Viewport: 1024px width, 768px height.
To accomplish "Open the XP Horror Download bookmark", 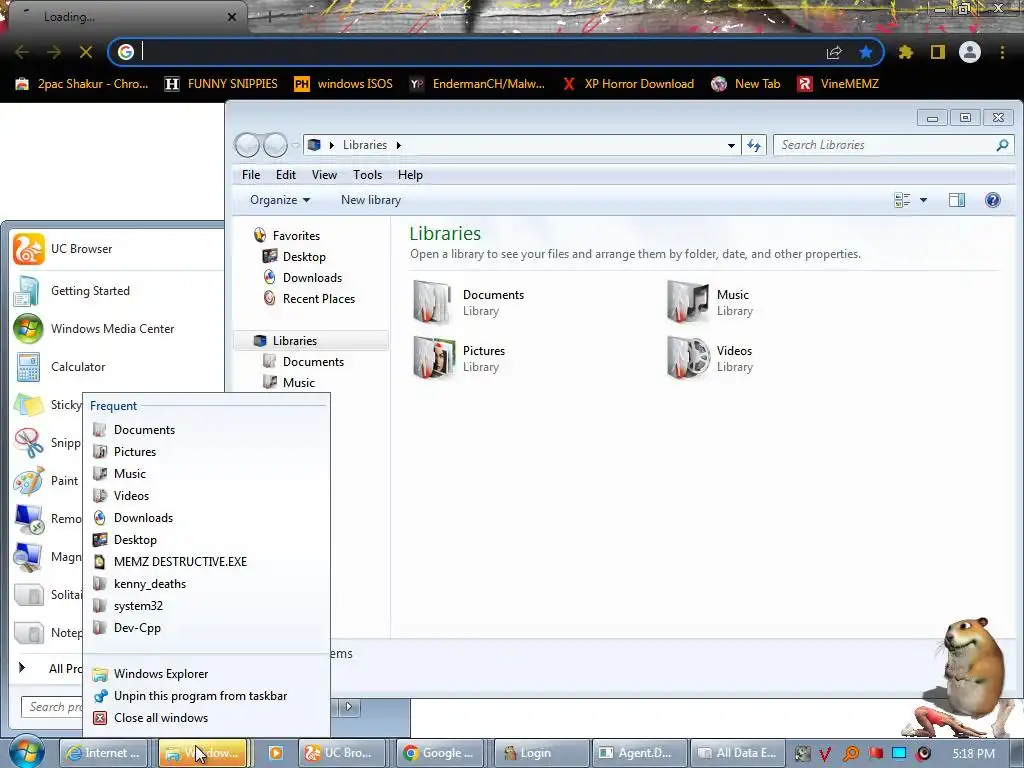I will (x=628, y=84).
